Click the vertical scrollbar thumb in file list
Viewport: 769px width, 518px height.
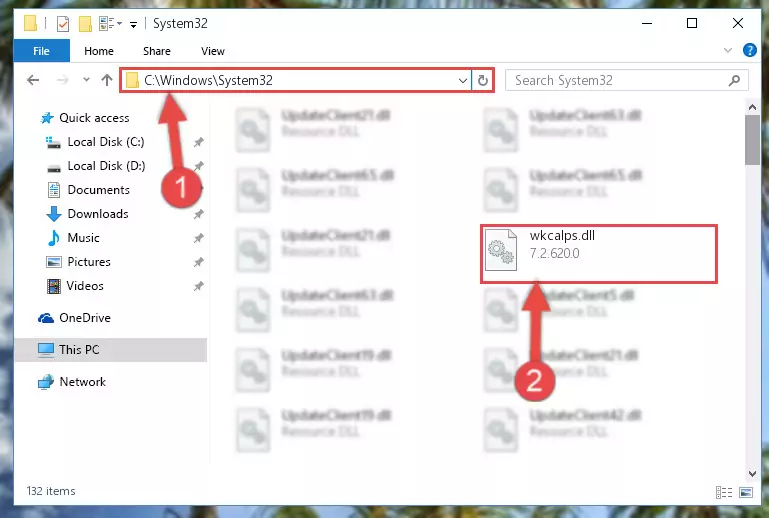pyautogui.click(x=752, y=140)
